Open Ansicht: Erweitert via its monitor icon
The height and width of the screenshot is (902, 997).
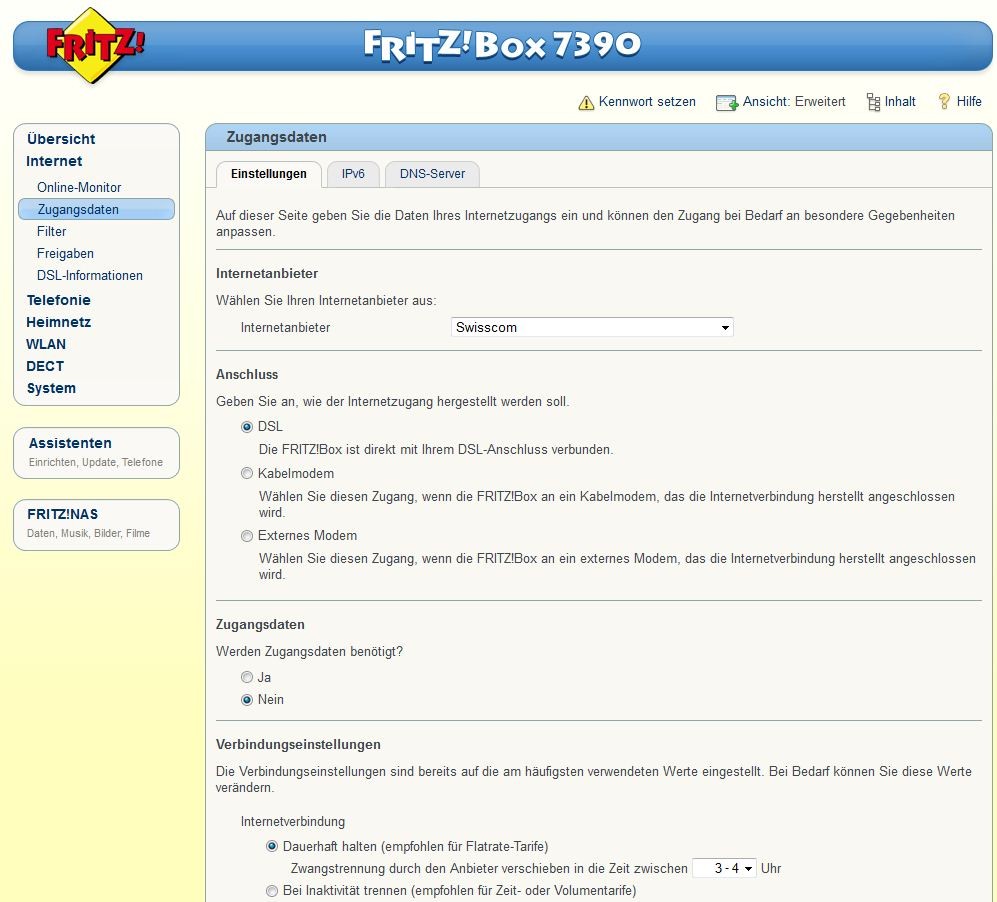(x=725, y=101)
